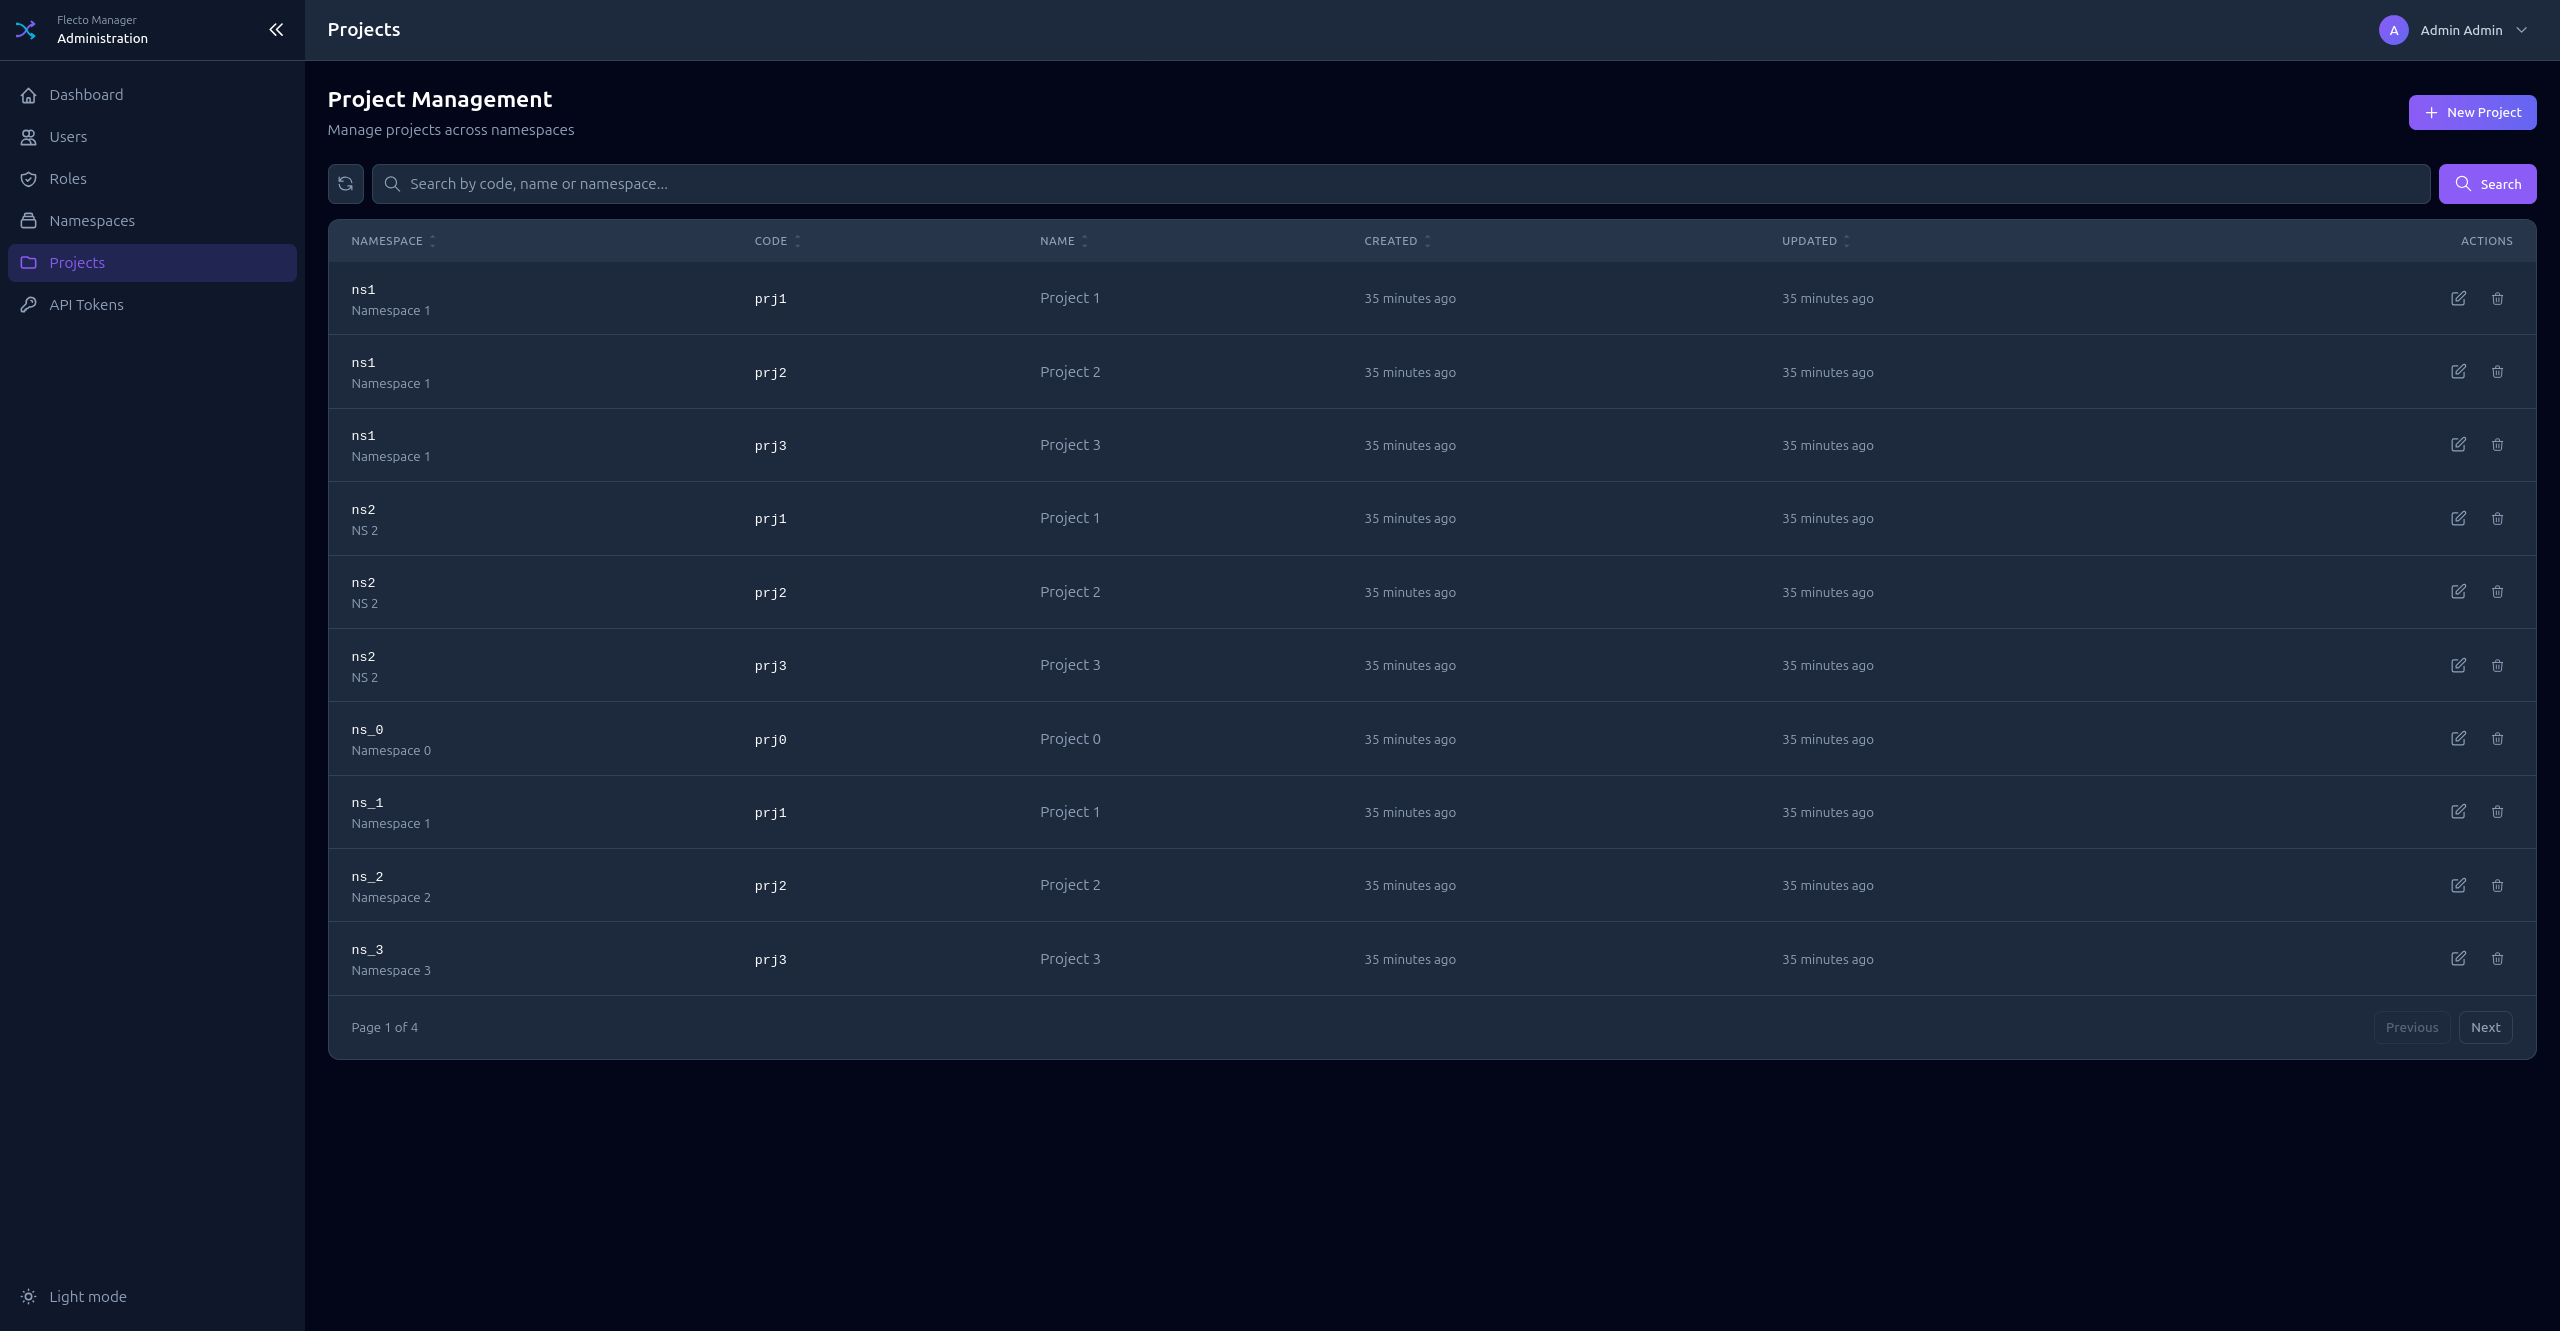Delete the prj0 project in ns_0
The width and height of the screenshot is (2560, 1331).
pos(2497,739)
